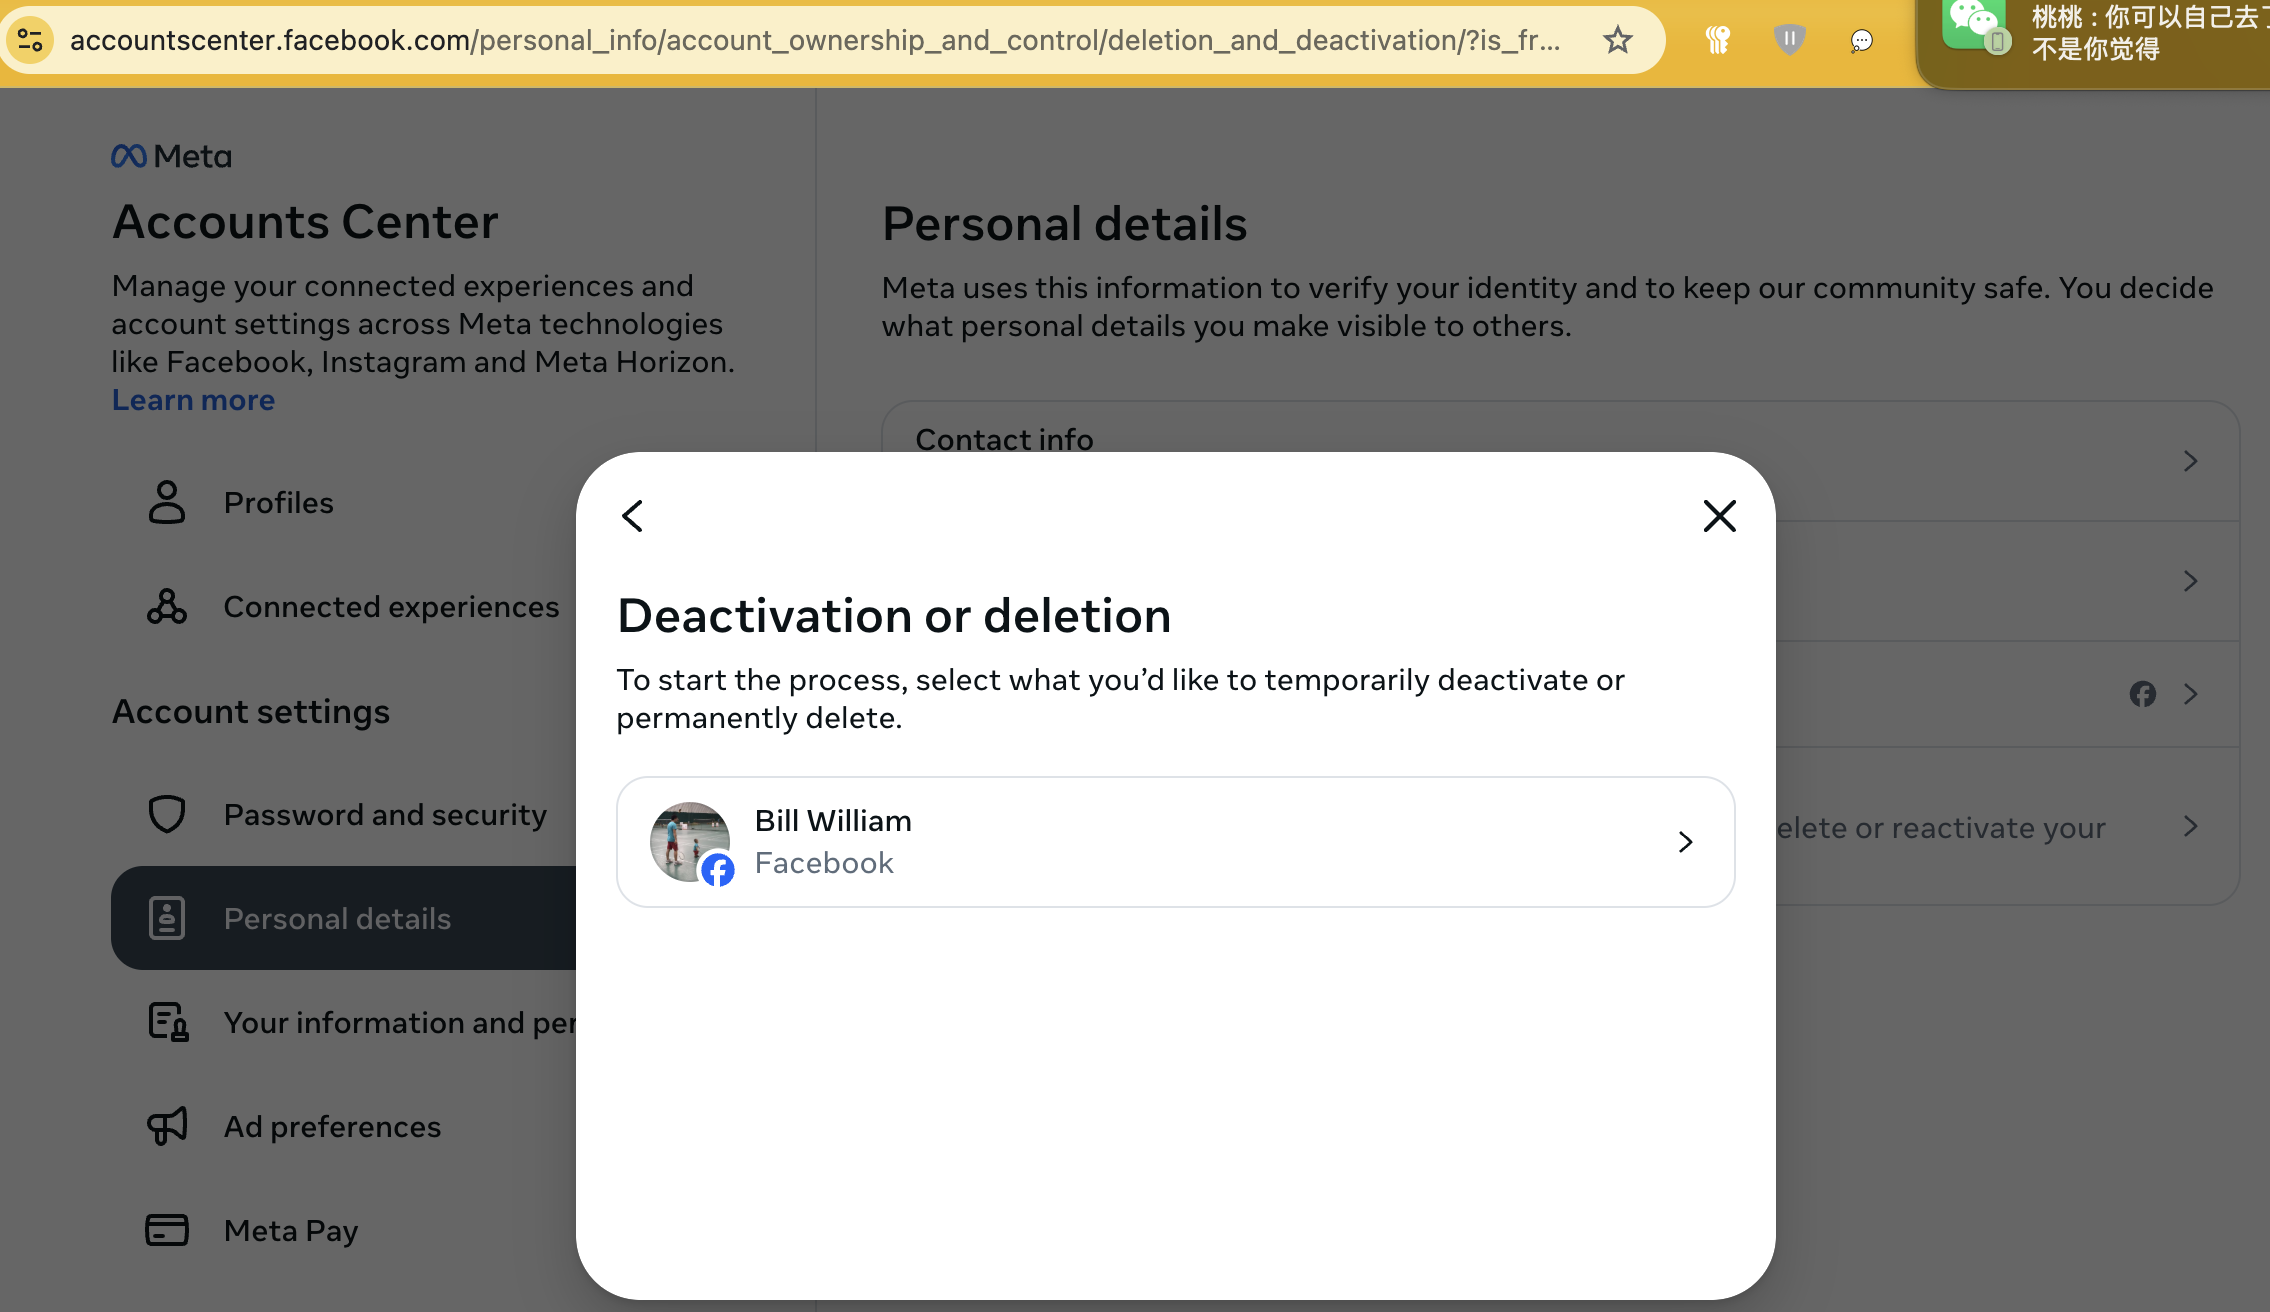The width and height of the screenshot is (2270, 1312).
Task: Click the chevron on the reactivate account row
Action: [x=2190, y=826]
